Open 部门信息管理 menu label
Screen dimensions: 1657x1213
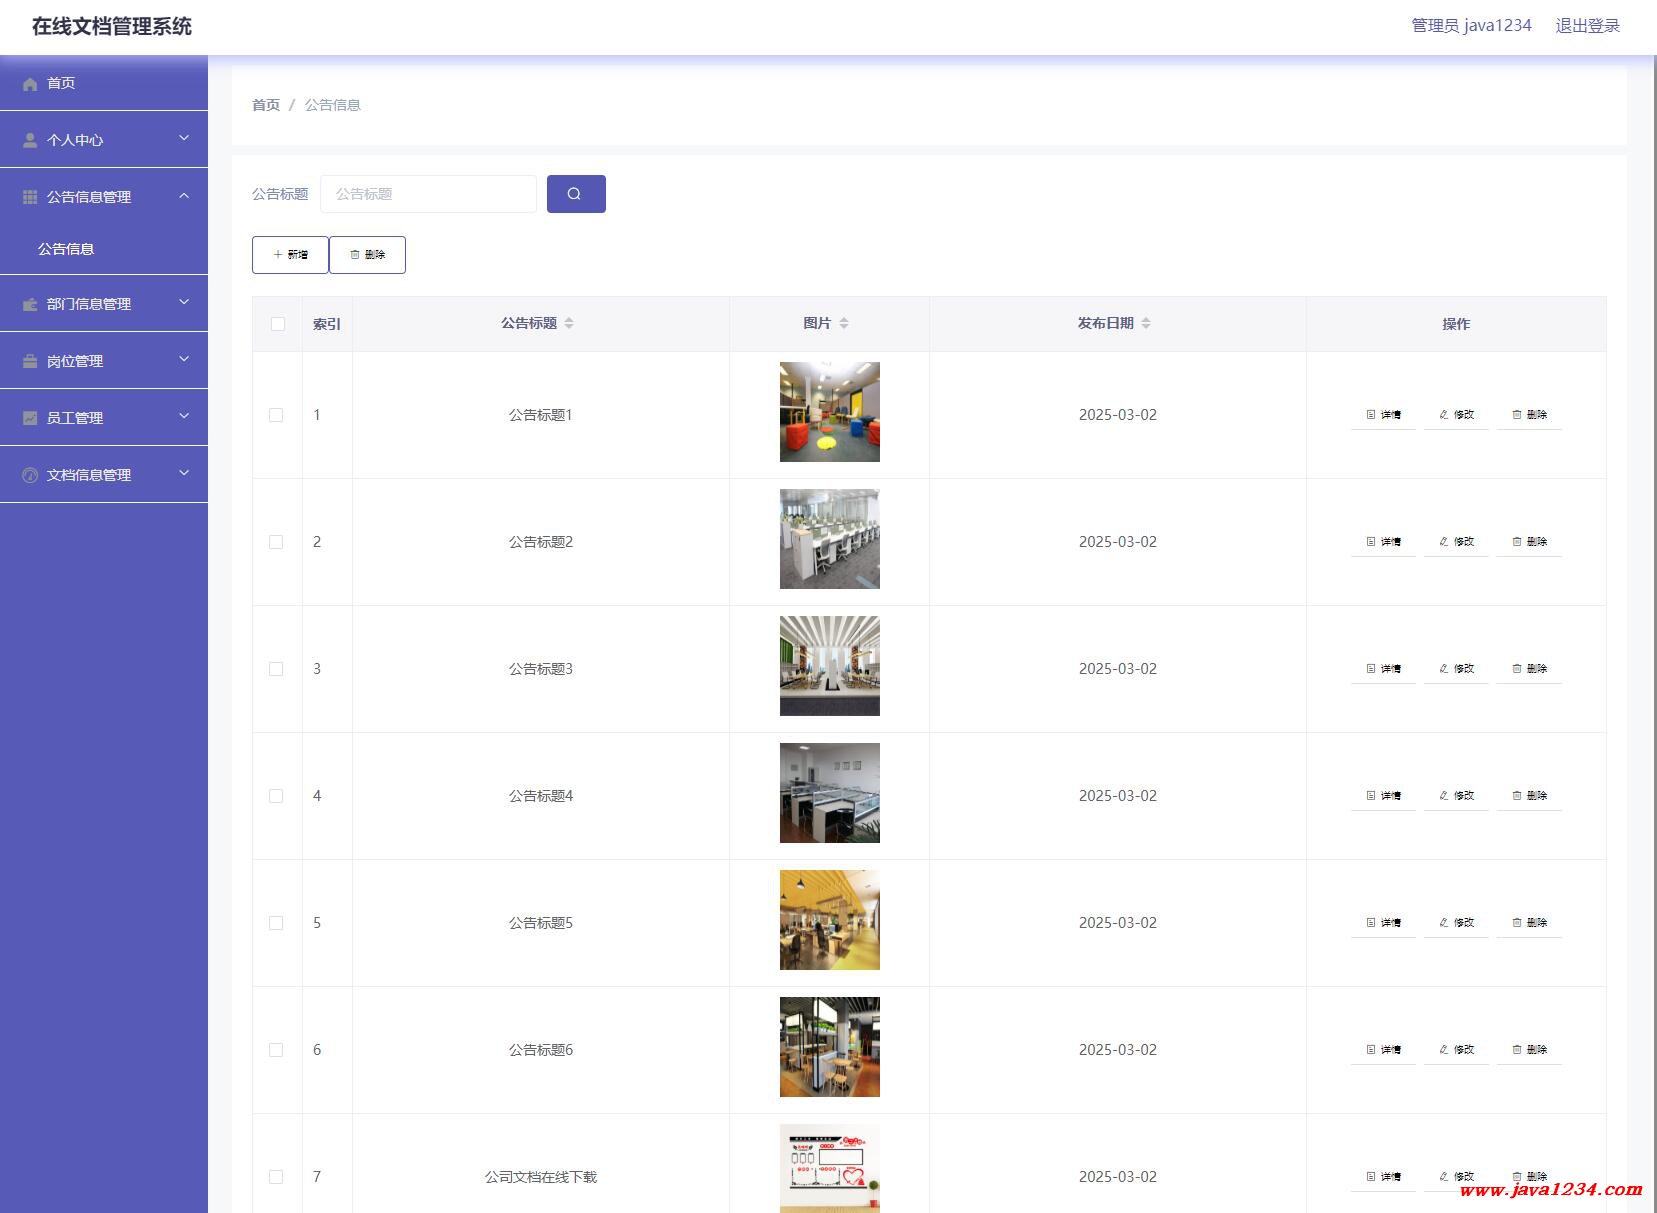click(89, 304)
